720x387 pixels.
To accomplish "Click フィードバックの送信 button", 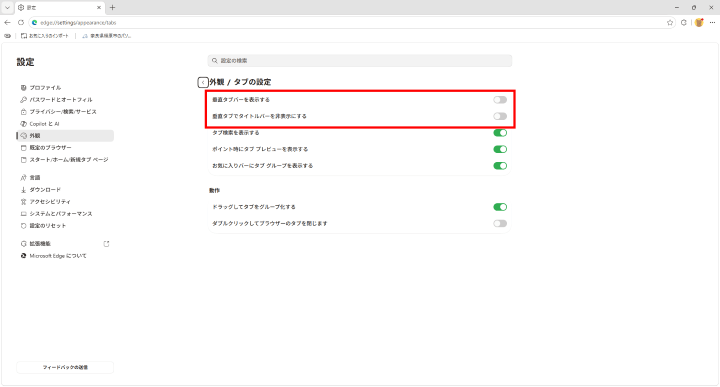I will [x=65, y=367].
